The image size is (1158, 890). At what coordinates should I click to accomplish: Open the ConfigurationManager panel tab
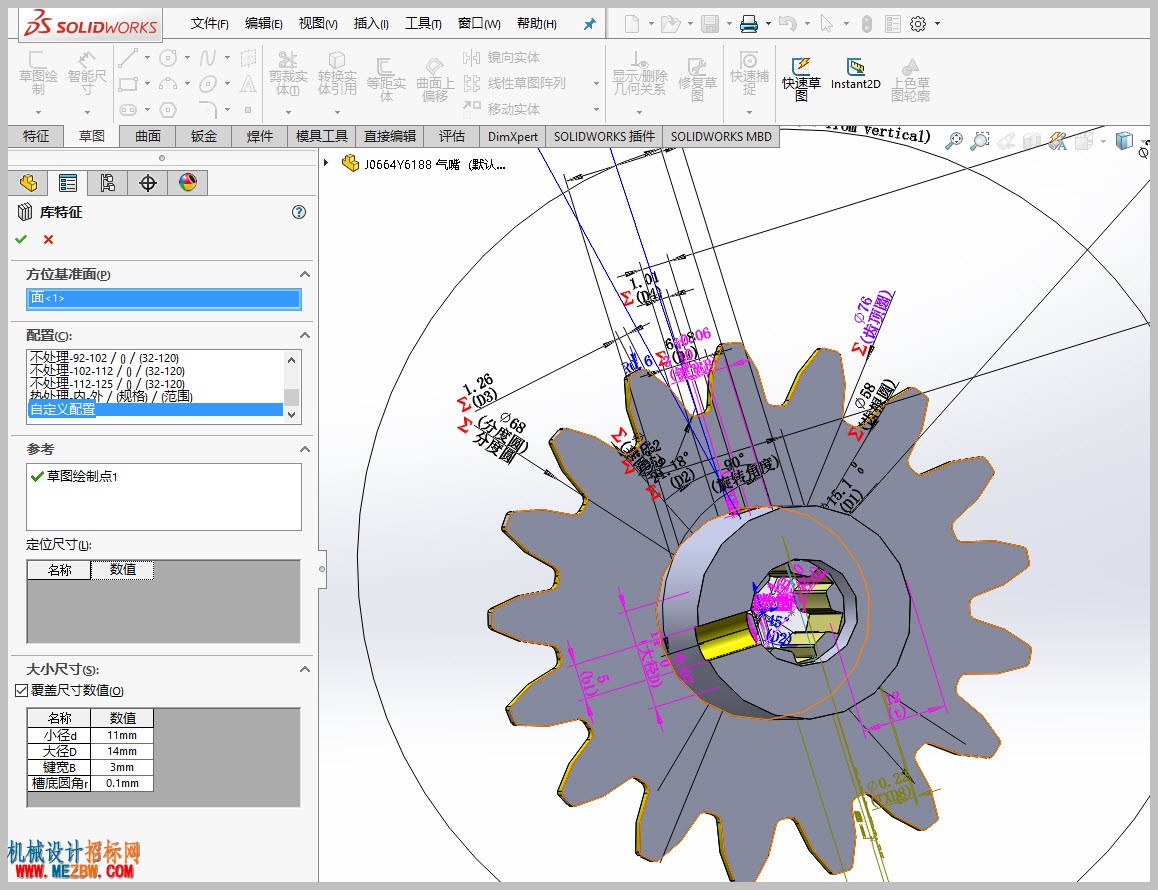pos(108,183)
